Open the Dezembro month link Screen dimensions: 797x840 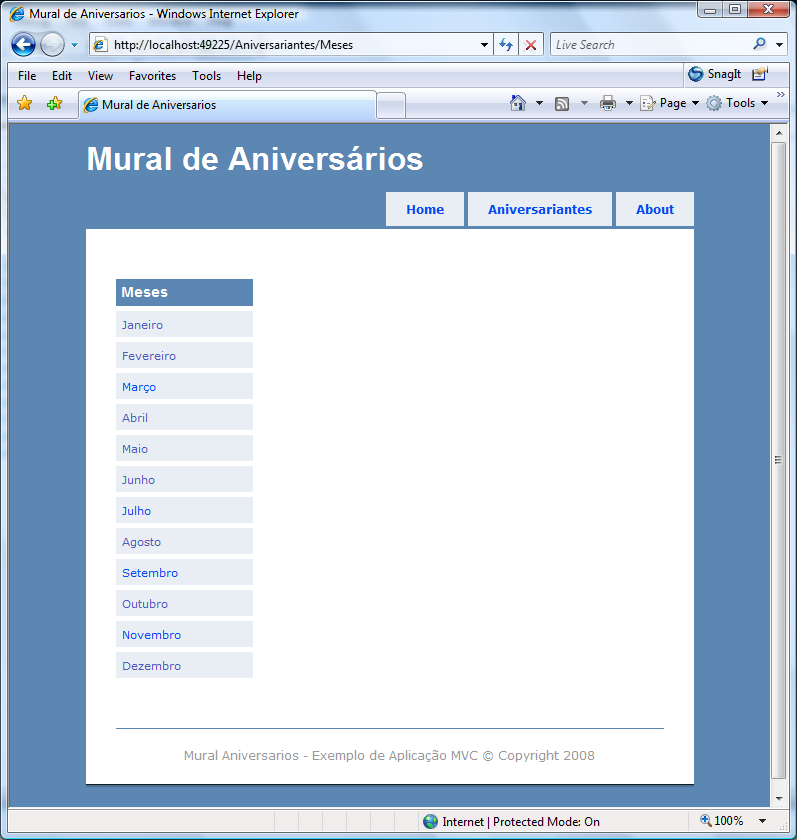[x=151, y=666]
